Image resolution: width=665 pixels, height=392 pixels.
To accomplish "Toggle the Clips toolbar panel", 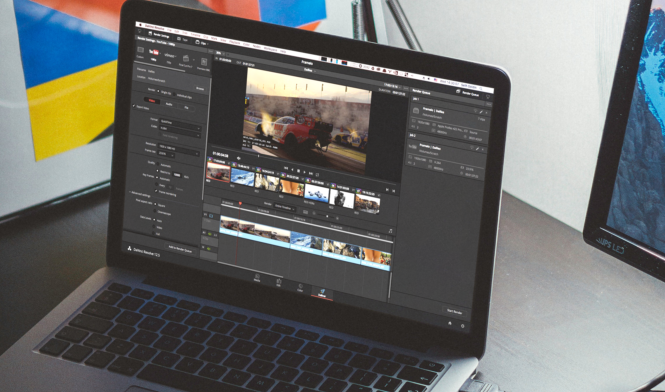I will 201,42.
